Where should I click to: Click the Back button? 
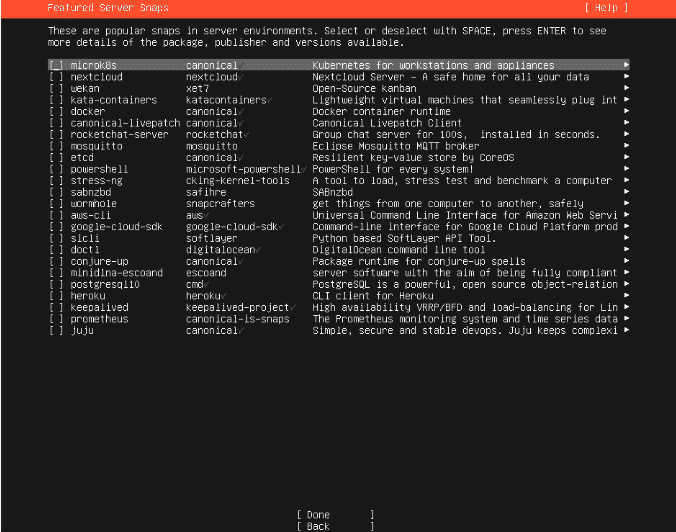(x=336, y=526)
